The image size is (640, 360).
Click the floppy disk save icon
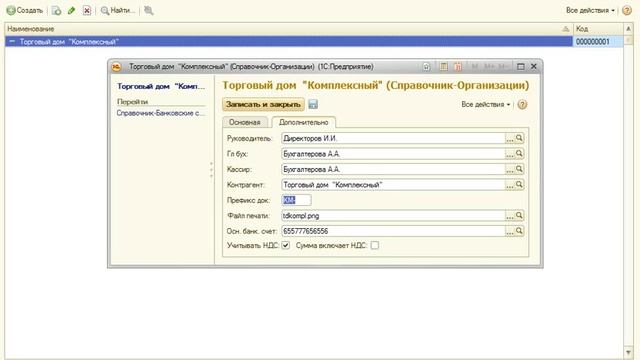(x=313, y=104)
